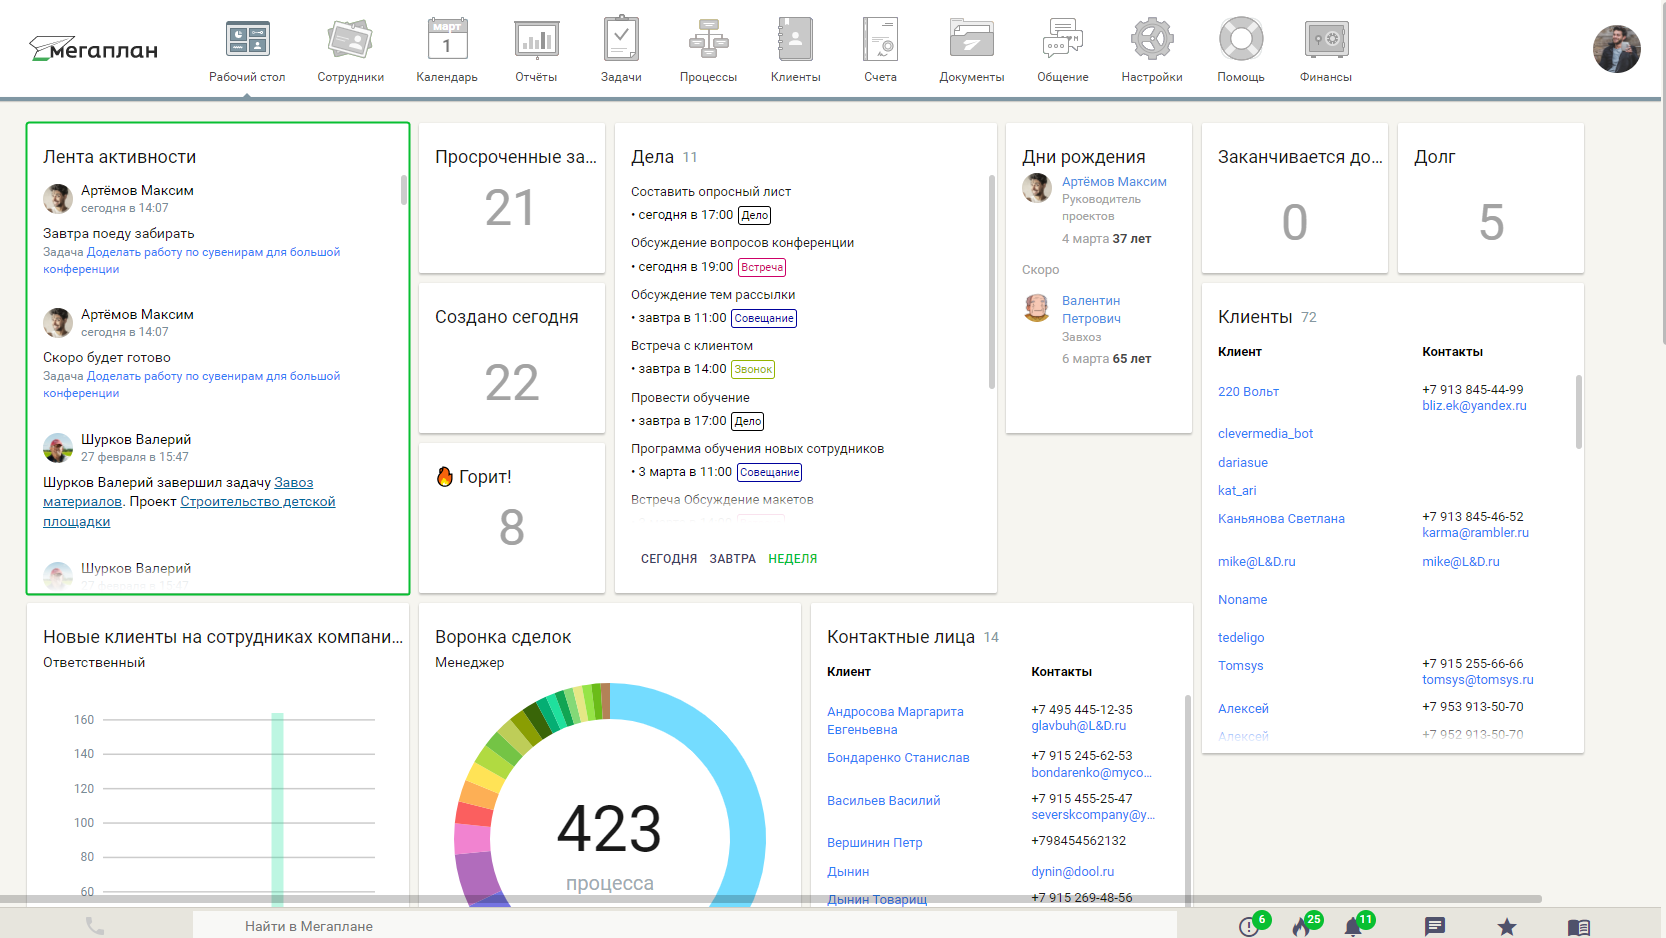Click the green bar in Новые клиенты chart
Image resolution: width=1666 pixels, height=938 pixels.
pyautogui.click(x=277, y=810)
